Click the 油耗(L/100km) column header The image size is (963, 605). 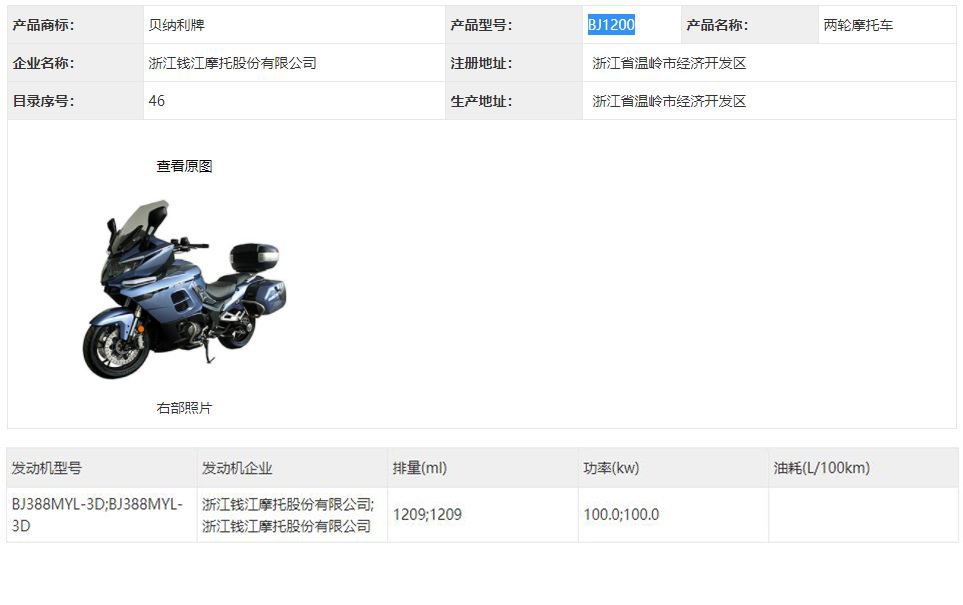pos(821,468)
